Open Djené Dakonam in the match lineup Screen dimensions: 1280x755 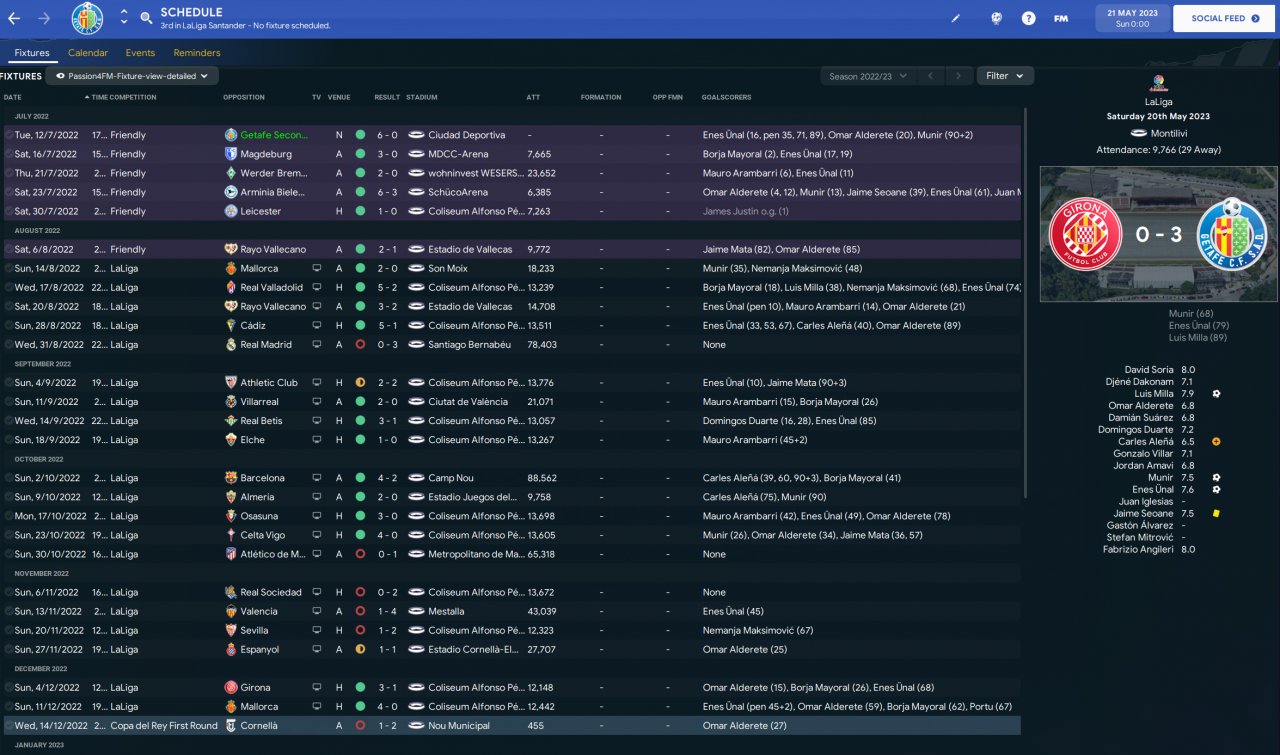coord(1141,382)
